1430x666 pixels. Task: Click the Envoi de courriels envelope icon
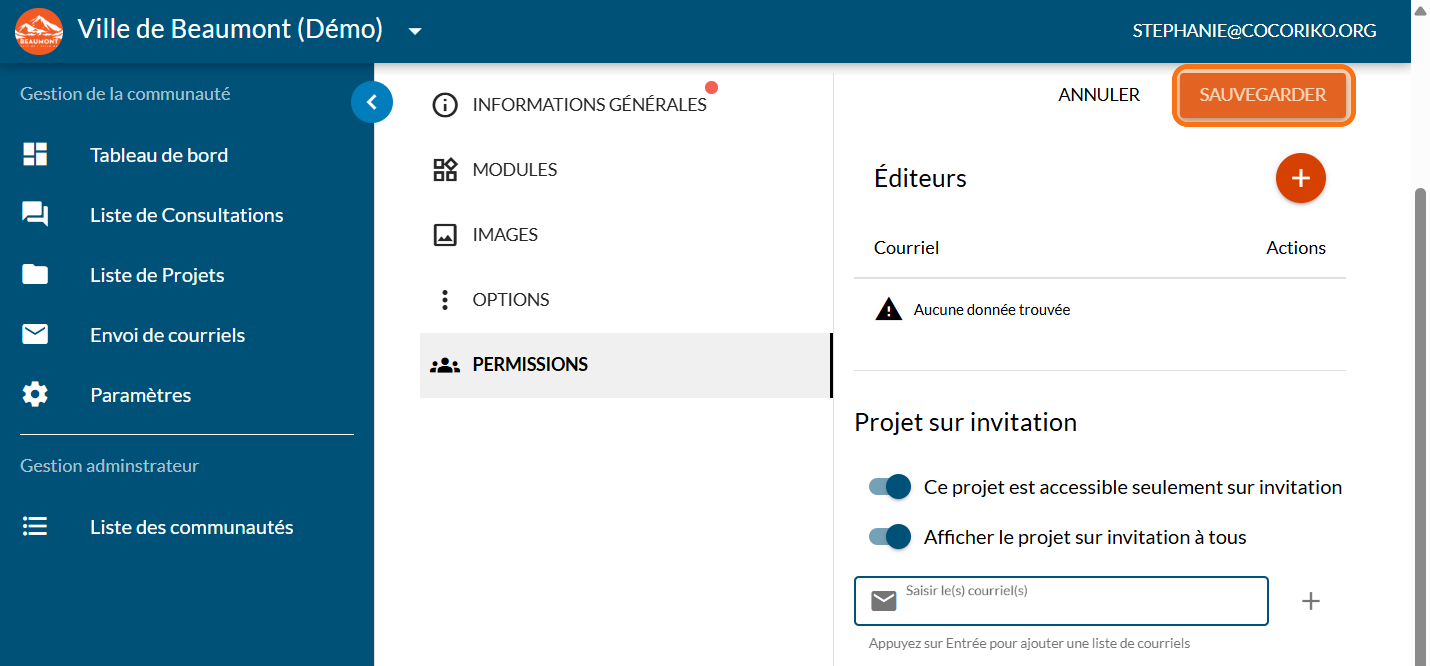pos(35,335)
